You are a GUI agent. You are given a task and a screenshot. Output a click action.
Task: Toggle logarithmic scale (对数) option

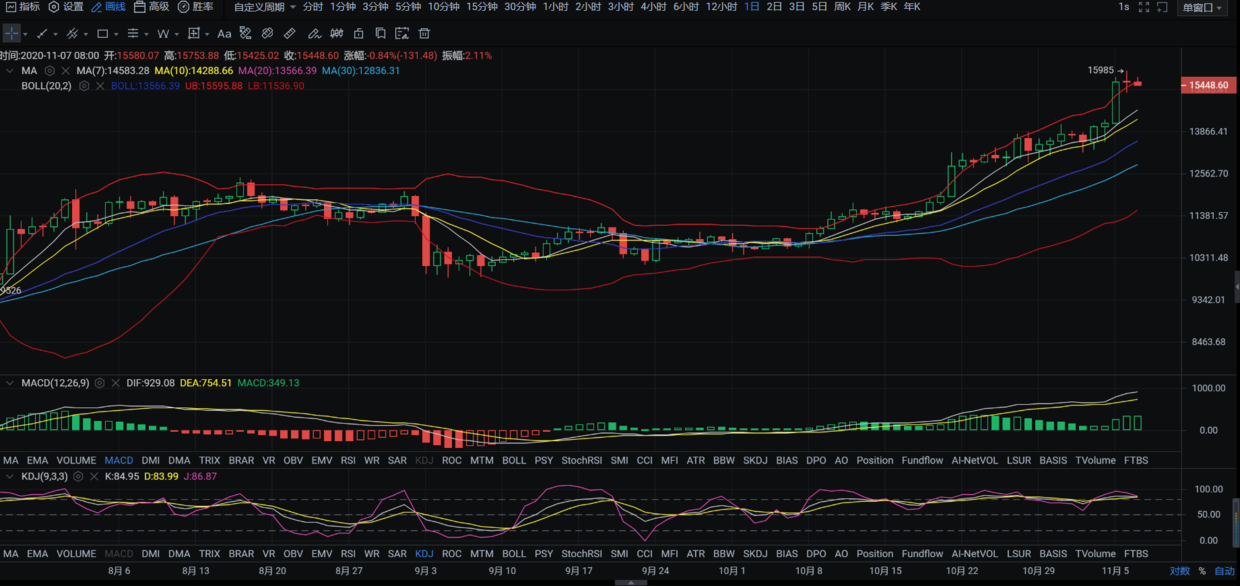click(x=1180, y=571)
